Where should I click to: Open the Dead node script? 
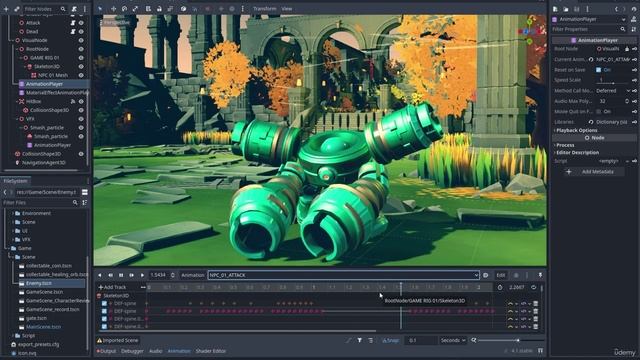point(73,31)
